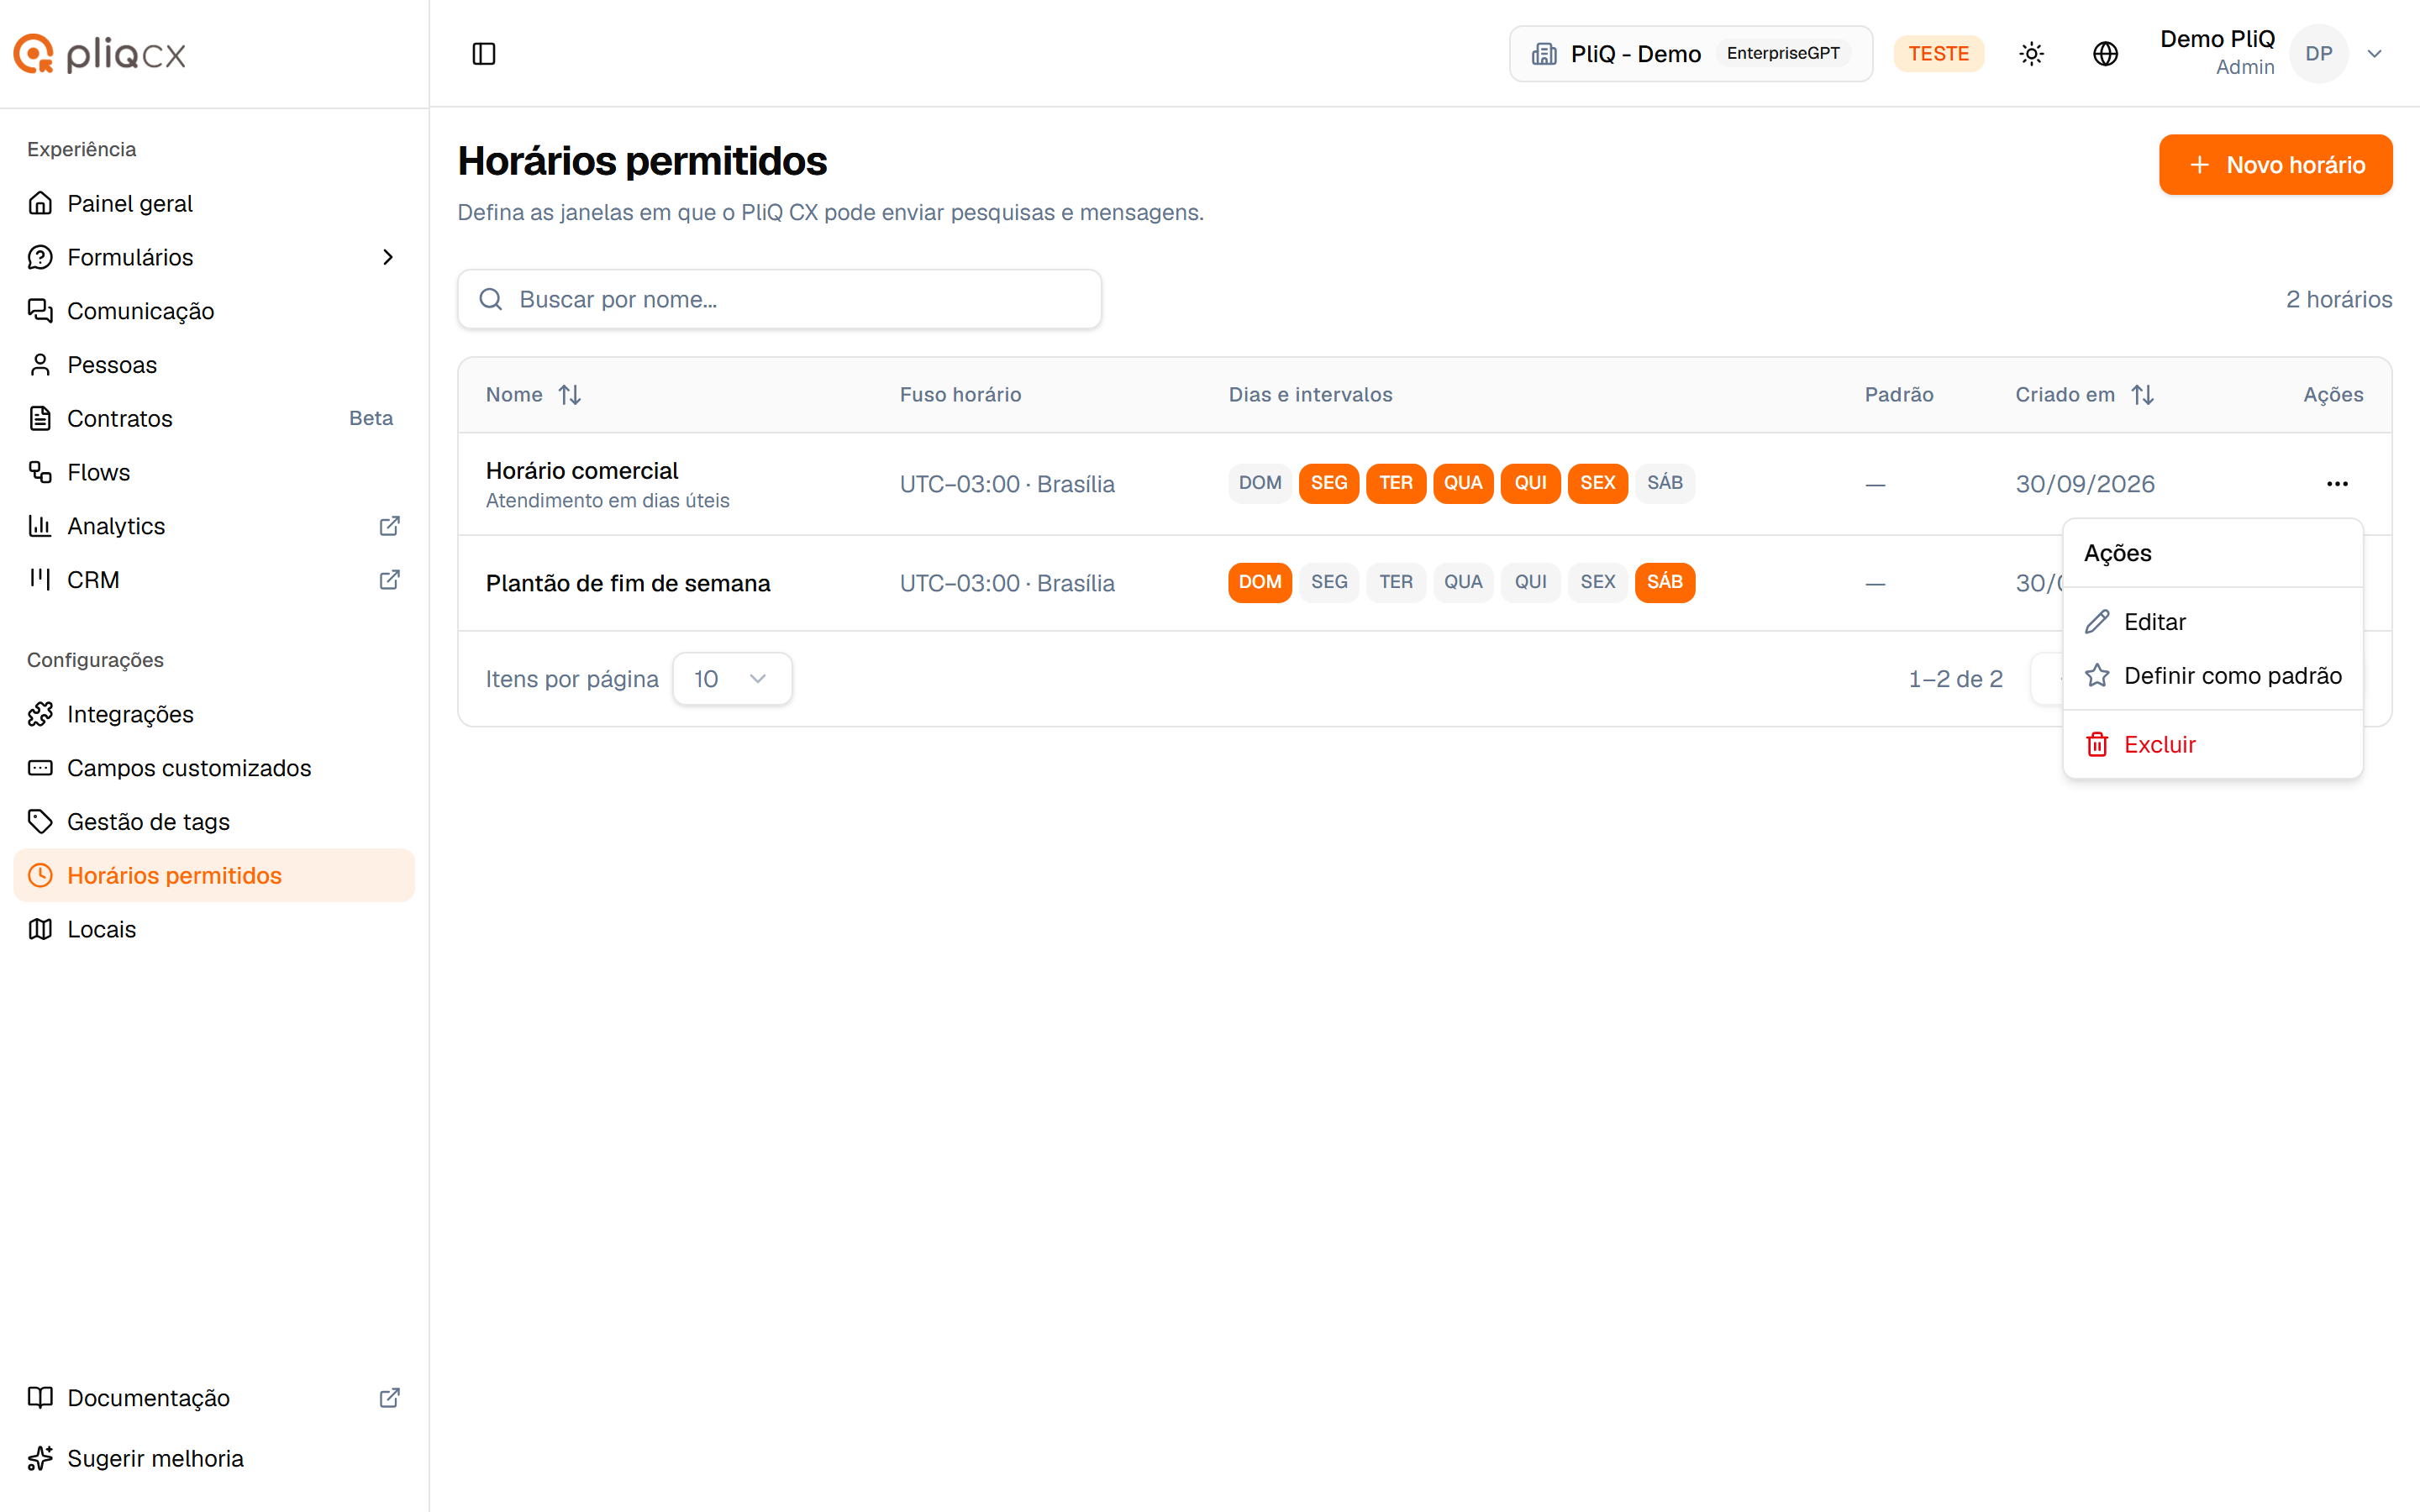
Task: Open the items per page dropdown
Action: [732, 679]
